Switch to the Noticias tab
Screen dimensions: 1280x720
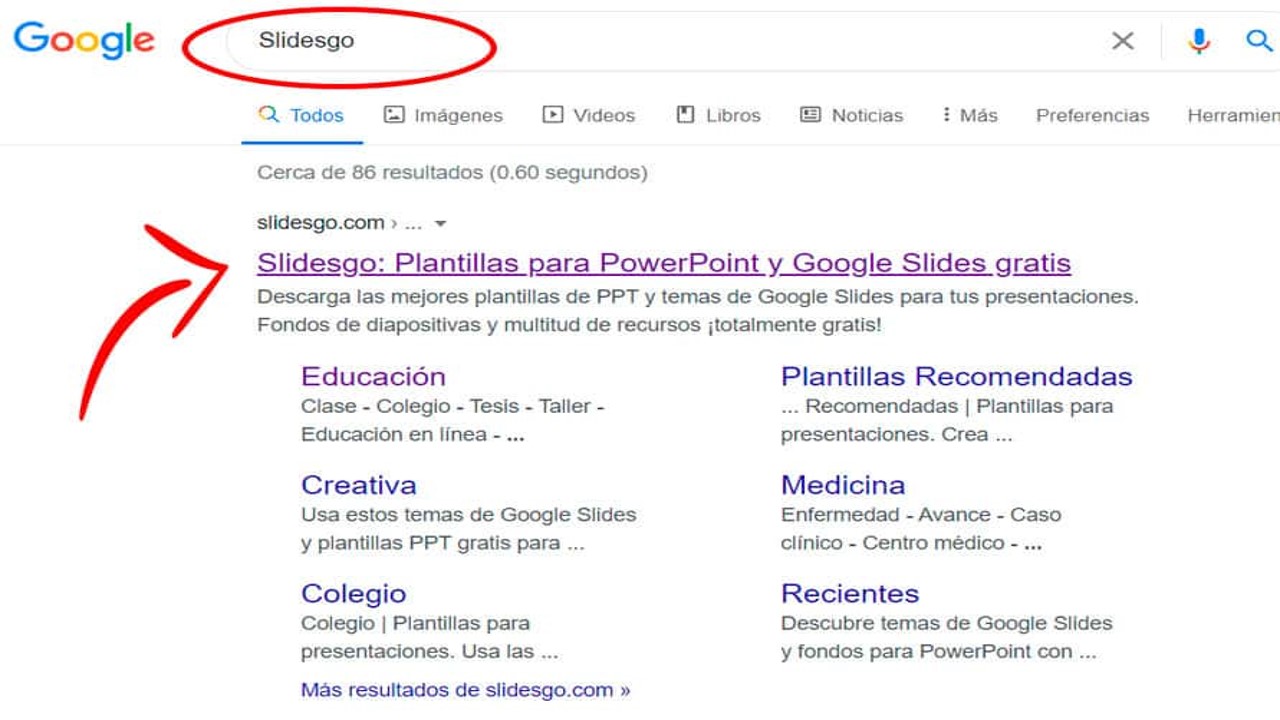864,114
